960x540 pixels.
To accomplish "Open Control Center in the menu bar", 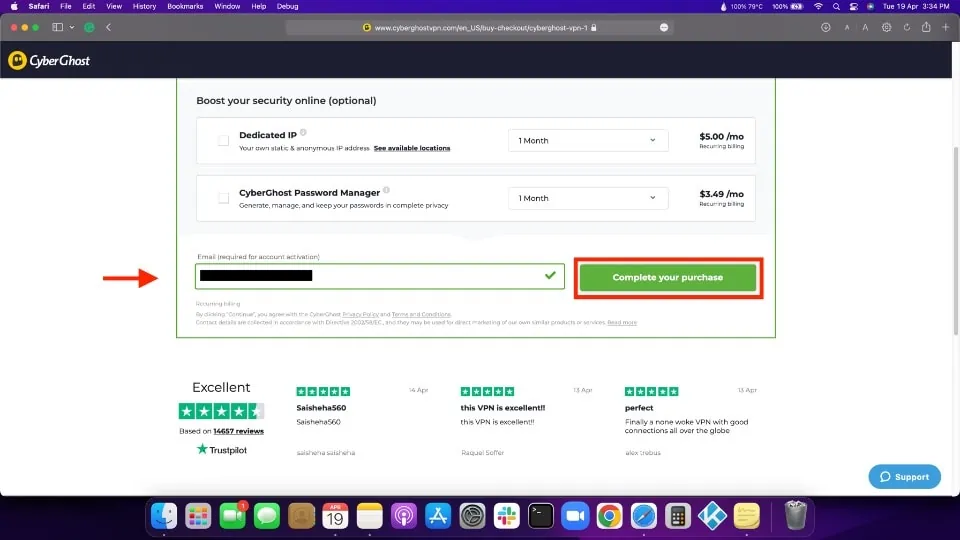I will [853, 6].
